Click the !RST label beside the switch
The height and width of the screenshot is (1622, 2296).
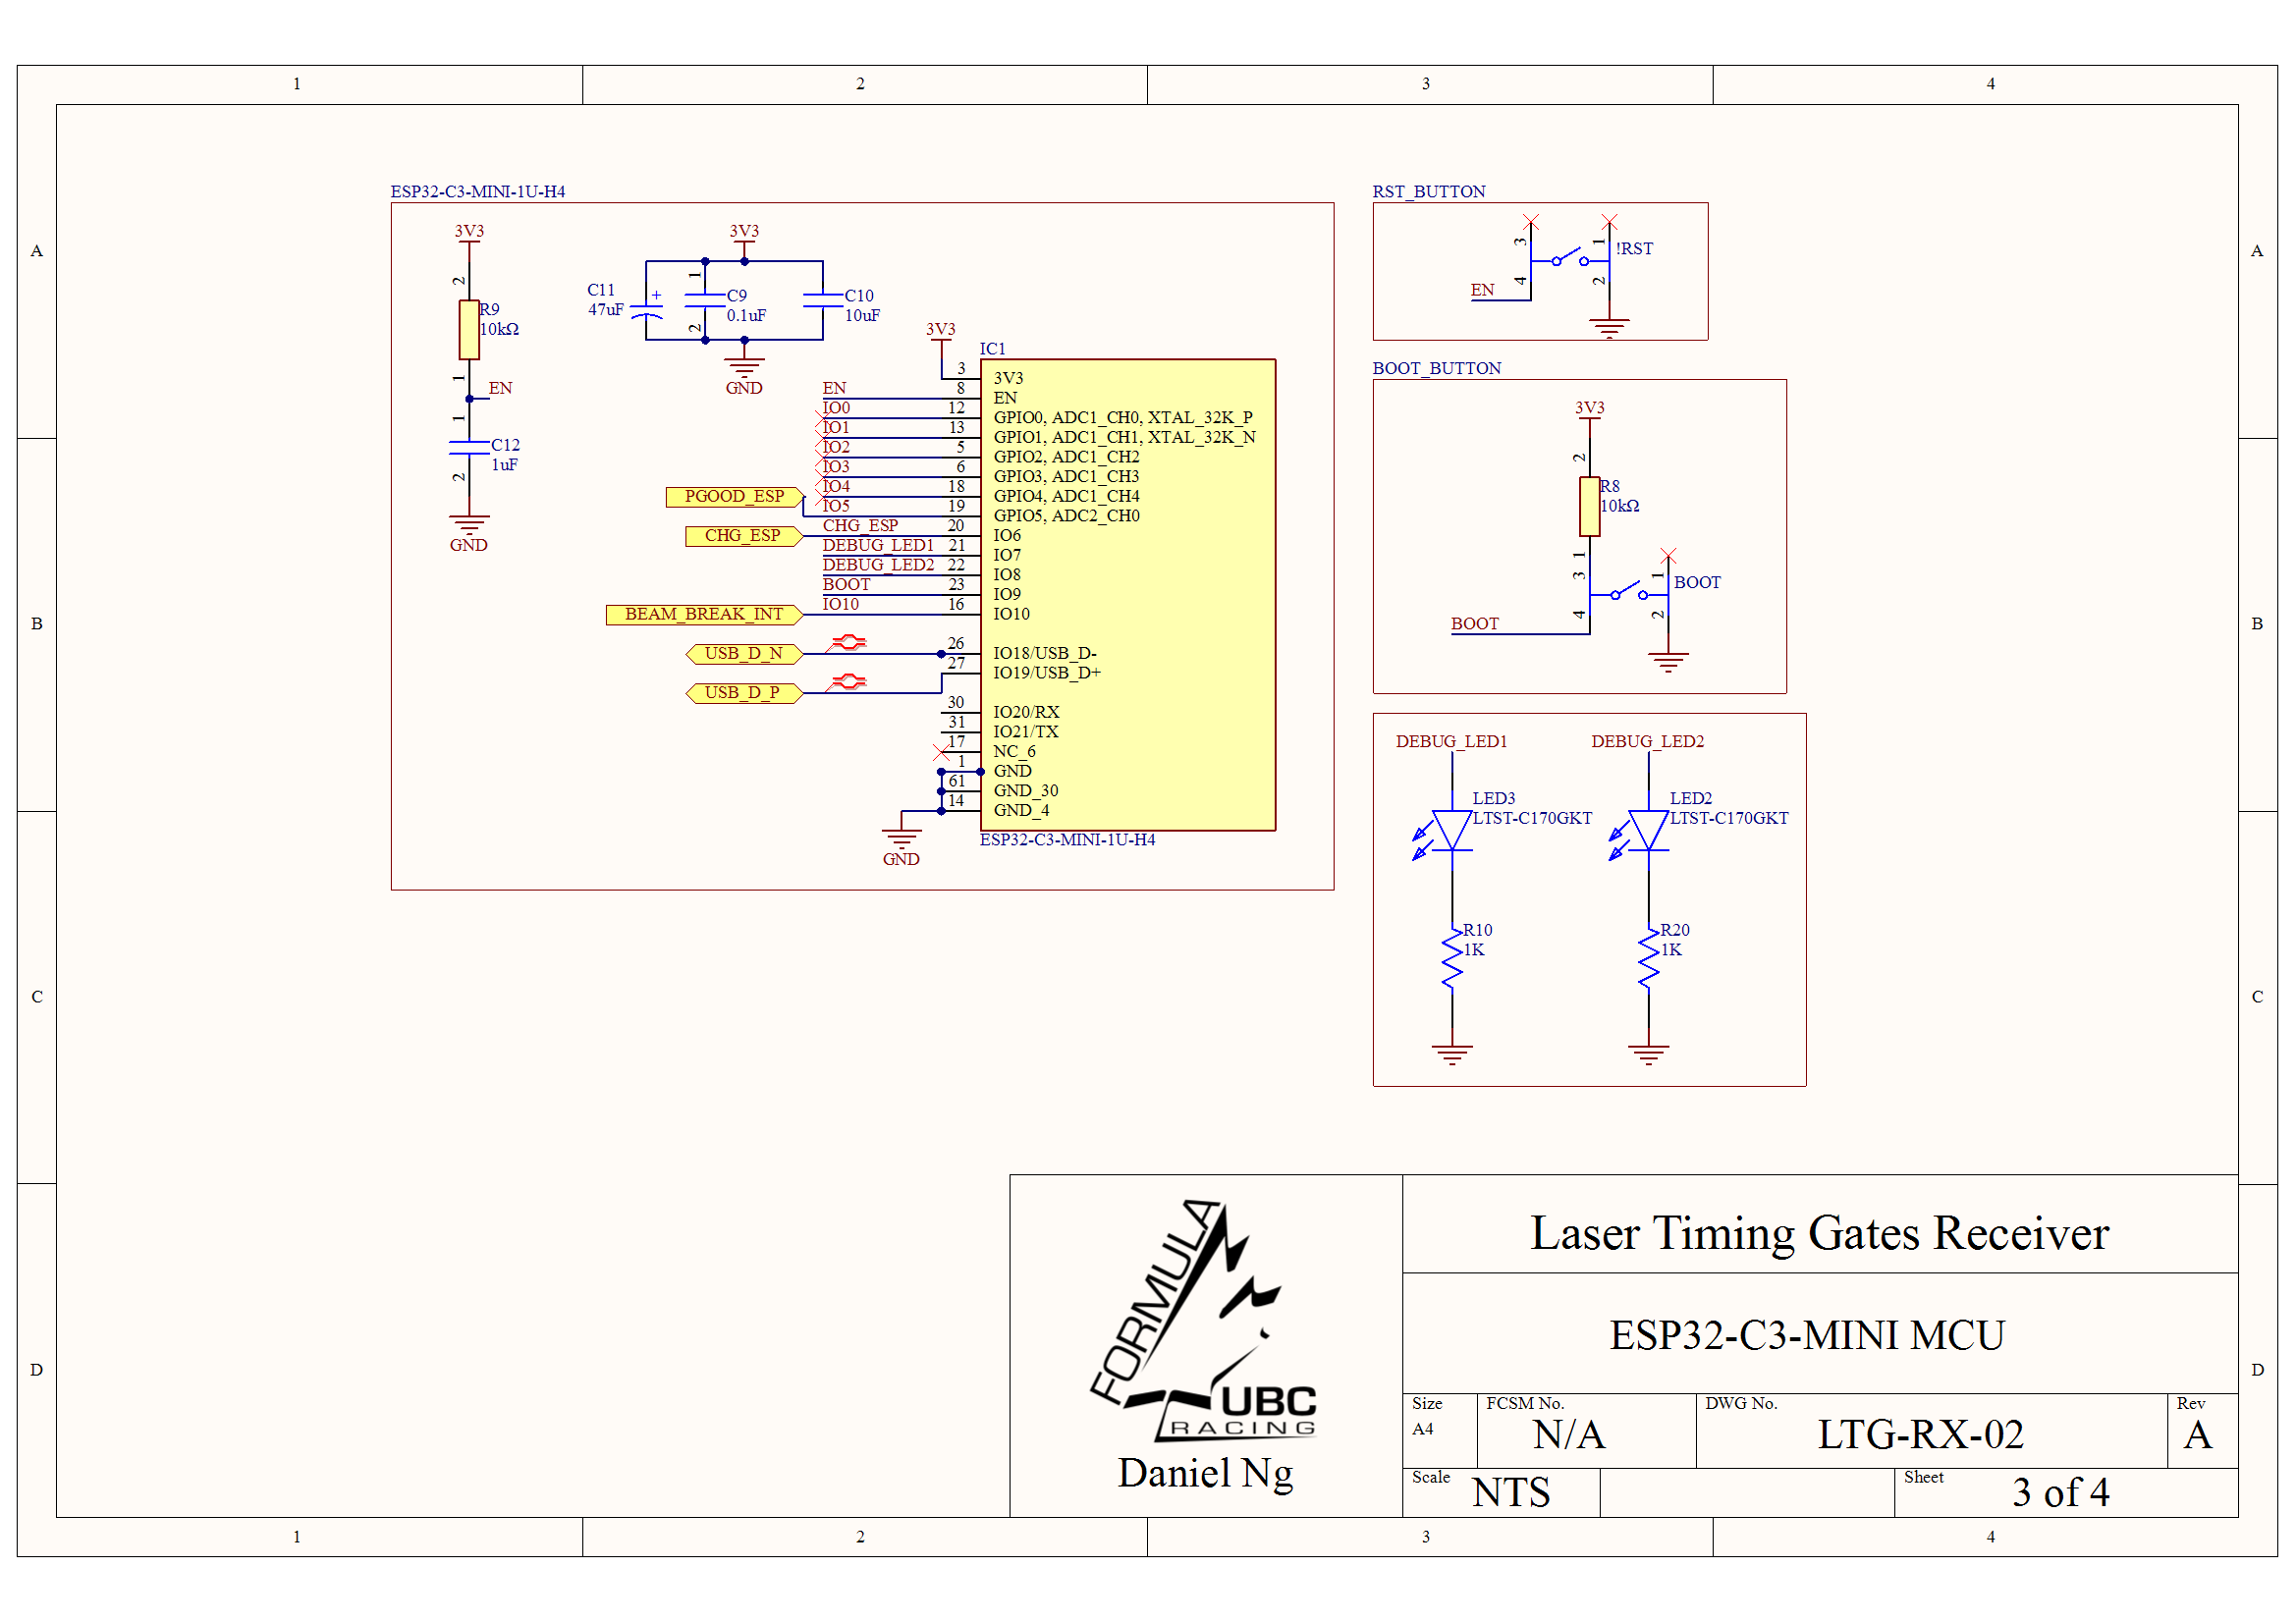1634,249
